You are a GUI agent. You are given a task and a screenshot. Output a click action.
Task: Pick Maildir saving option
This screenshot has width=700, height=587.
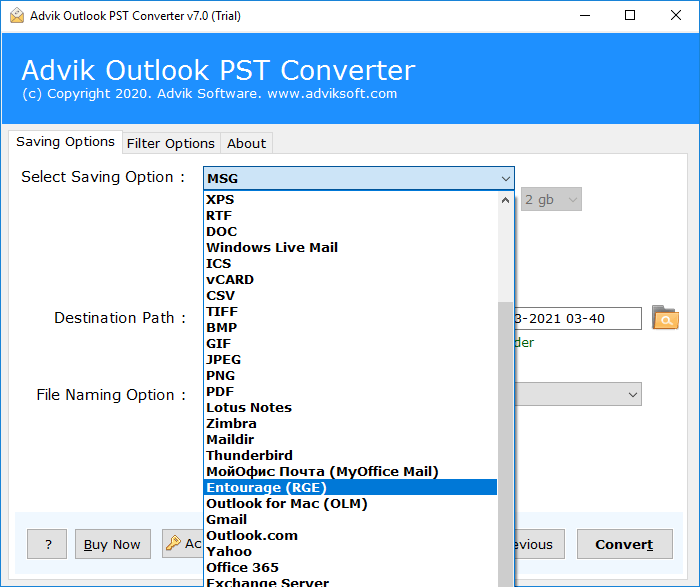pos(350,440)
